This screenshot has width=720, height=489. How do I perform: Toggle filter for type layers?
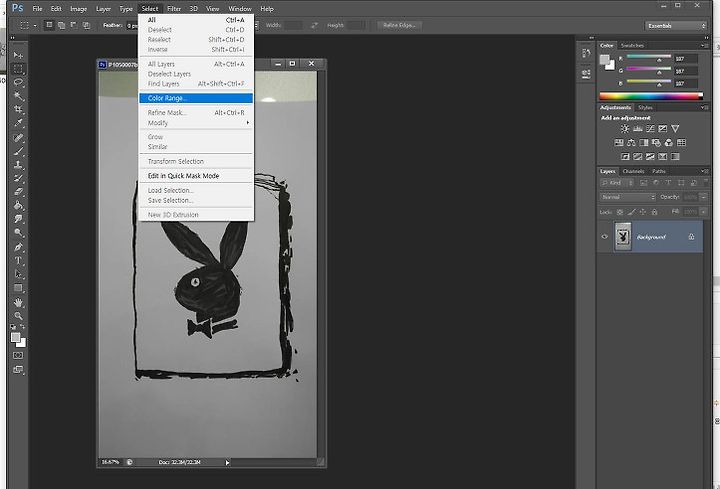pos(668,183)
